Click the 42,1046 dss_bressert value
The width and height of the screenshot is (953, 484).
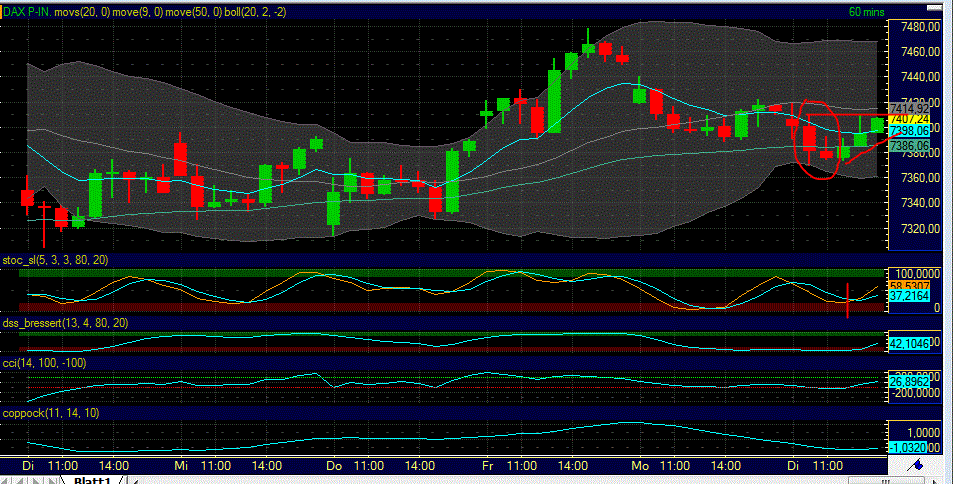(909, 344)
